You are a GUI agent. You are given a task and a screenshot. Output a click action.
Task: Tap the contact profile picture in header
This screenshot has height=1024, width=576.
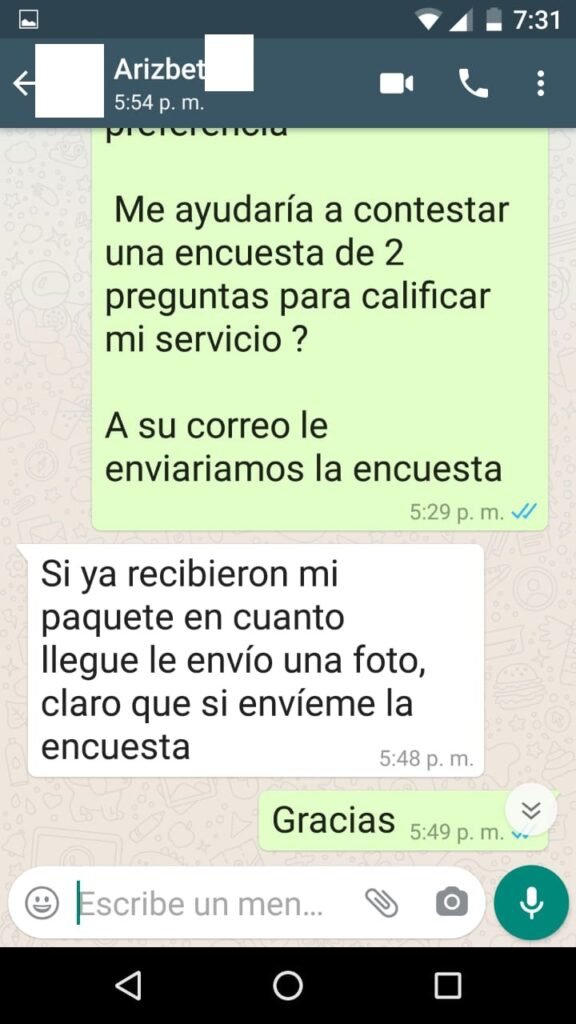click(69, 80)
